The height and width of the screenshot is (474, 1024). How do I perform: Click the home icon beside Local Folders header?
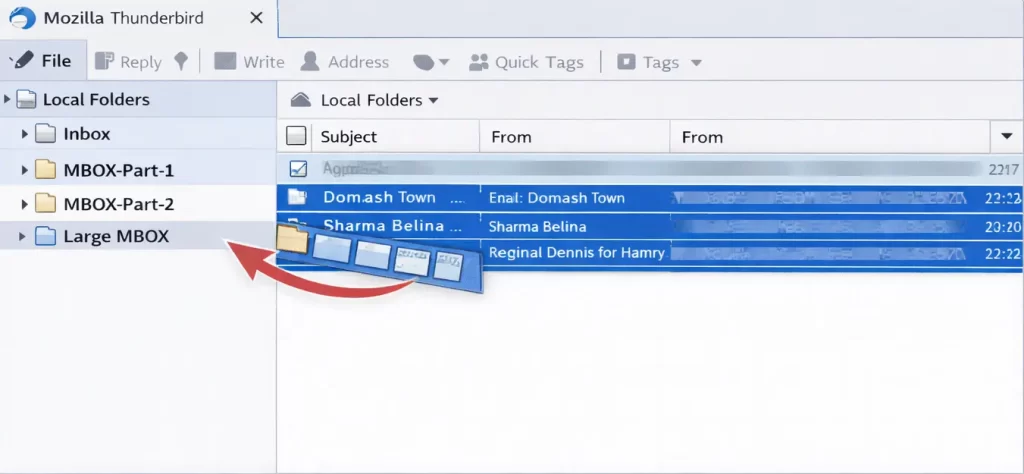[x=301, y=100]
